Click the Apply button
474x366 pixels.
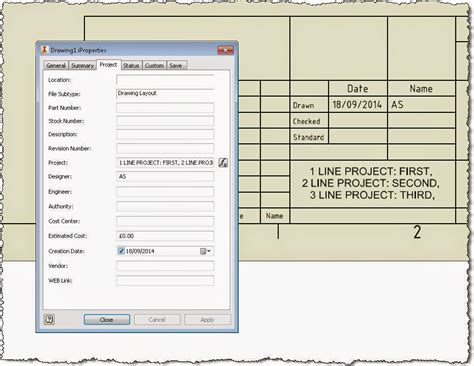pos(207,320)
